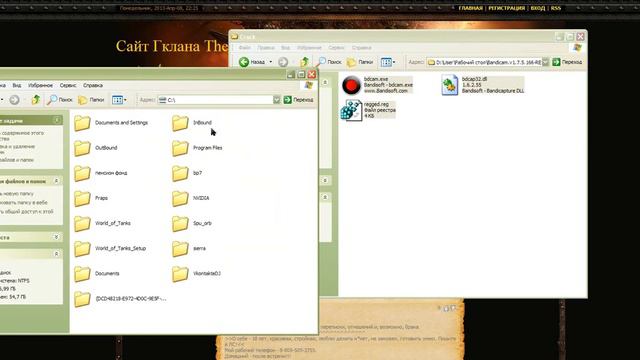Collapse the file and folder tasks section
The height and width of the screenshot is (360, 640).
(57, 181)
